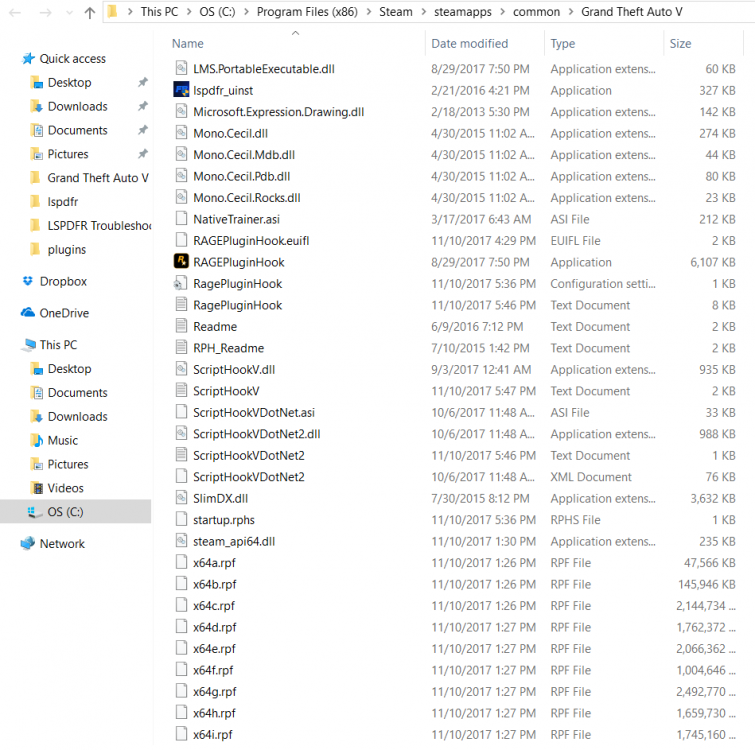Click the pin icon beside Quick access Documents
The image size is (755, 750).
click(143, 129)
